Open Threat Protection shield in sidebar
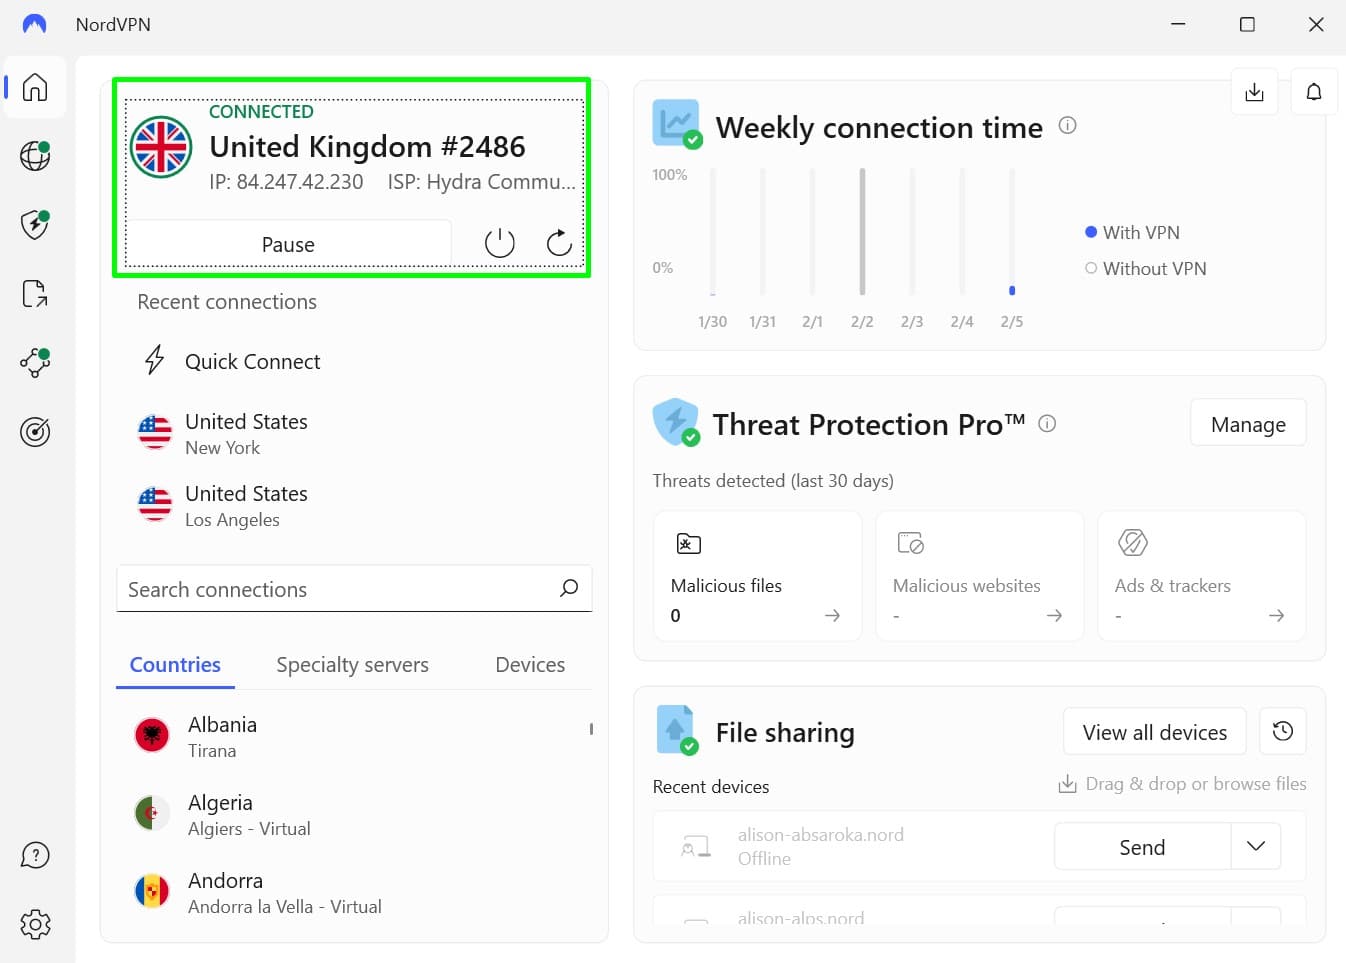Viewport: 1346px width, 963px height. click(35, 225)
